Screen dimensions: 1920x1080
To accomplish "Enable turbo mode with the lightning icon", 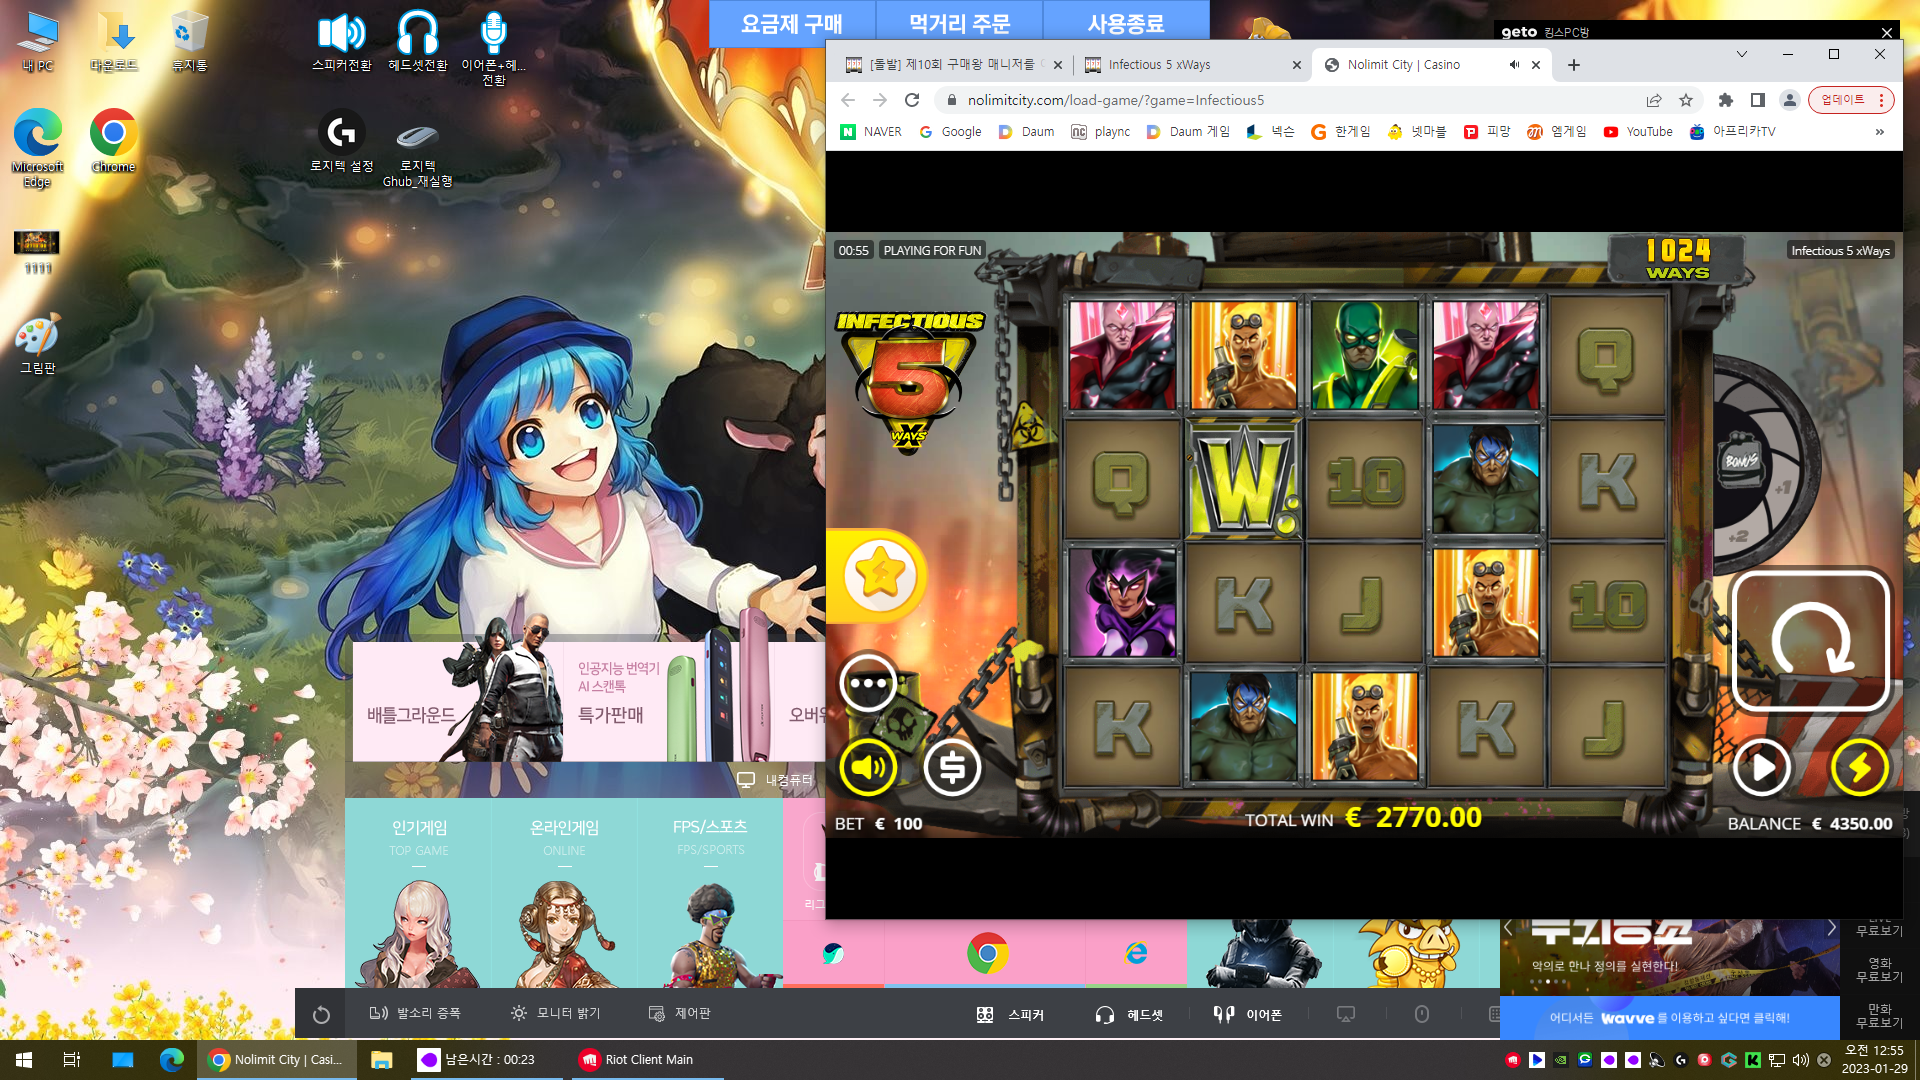I will pos(1860,768).
